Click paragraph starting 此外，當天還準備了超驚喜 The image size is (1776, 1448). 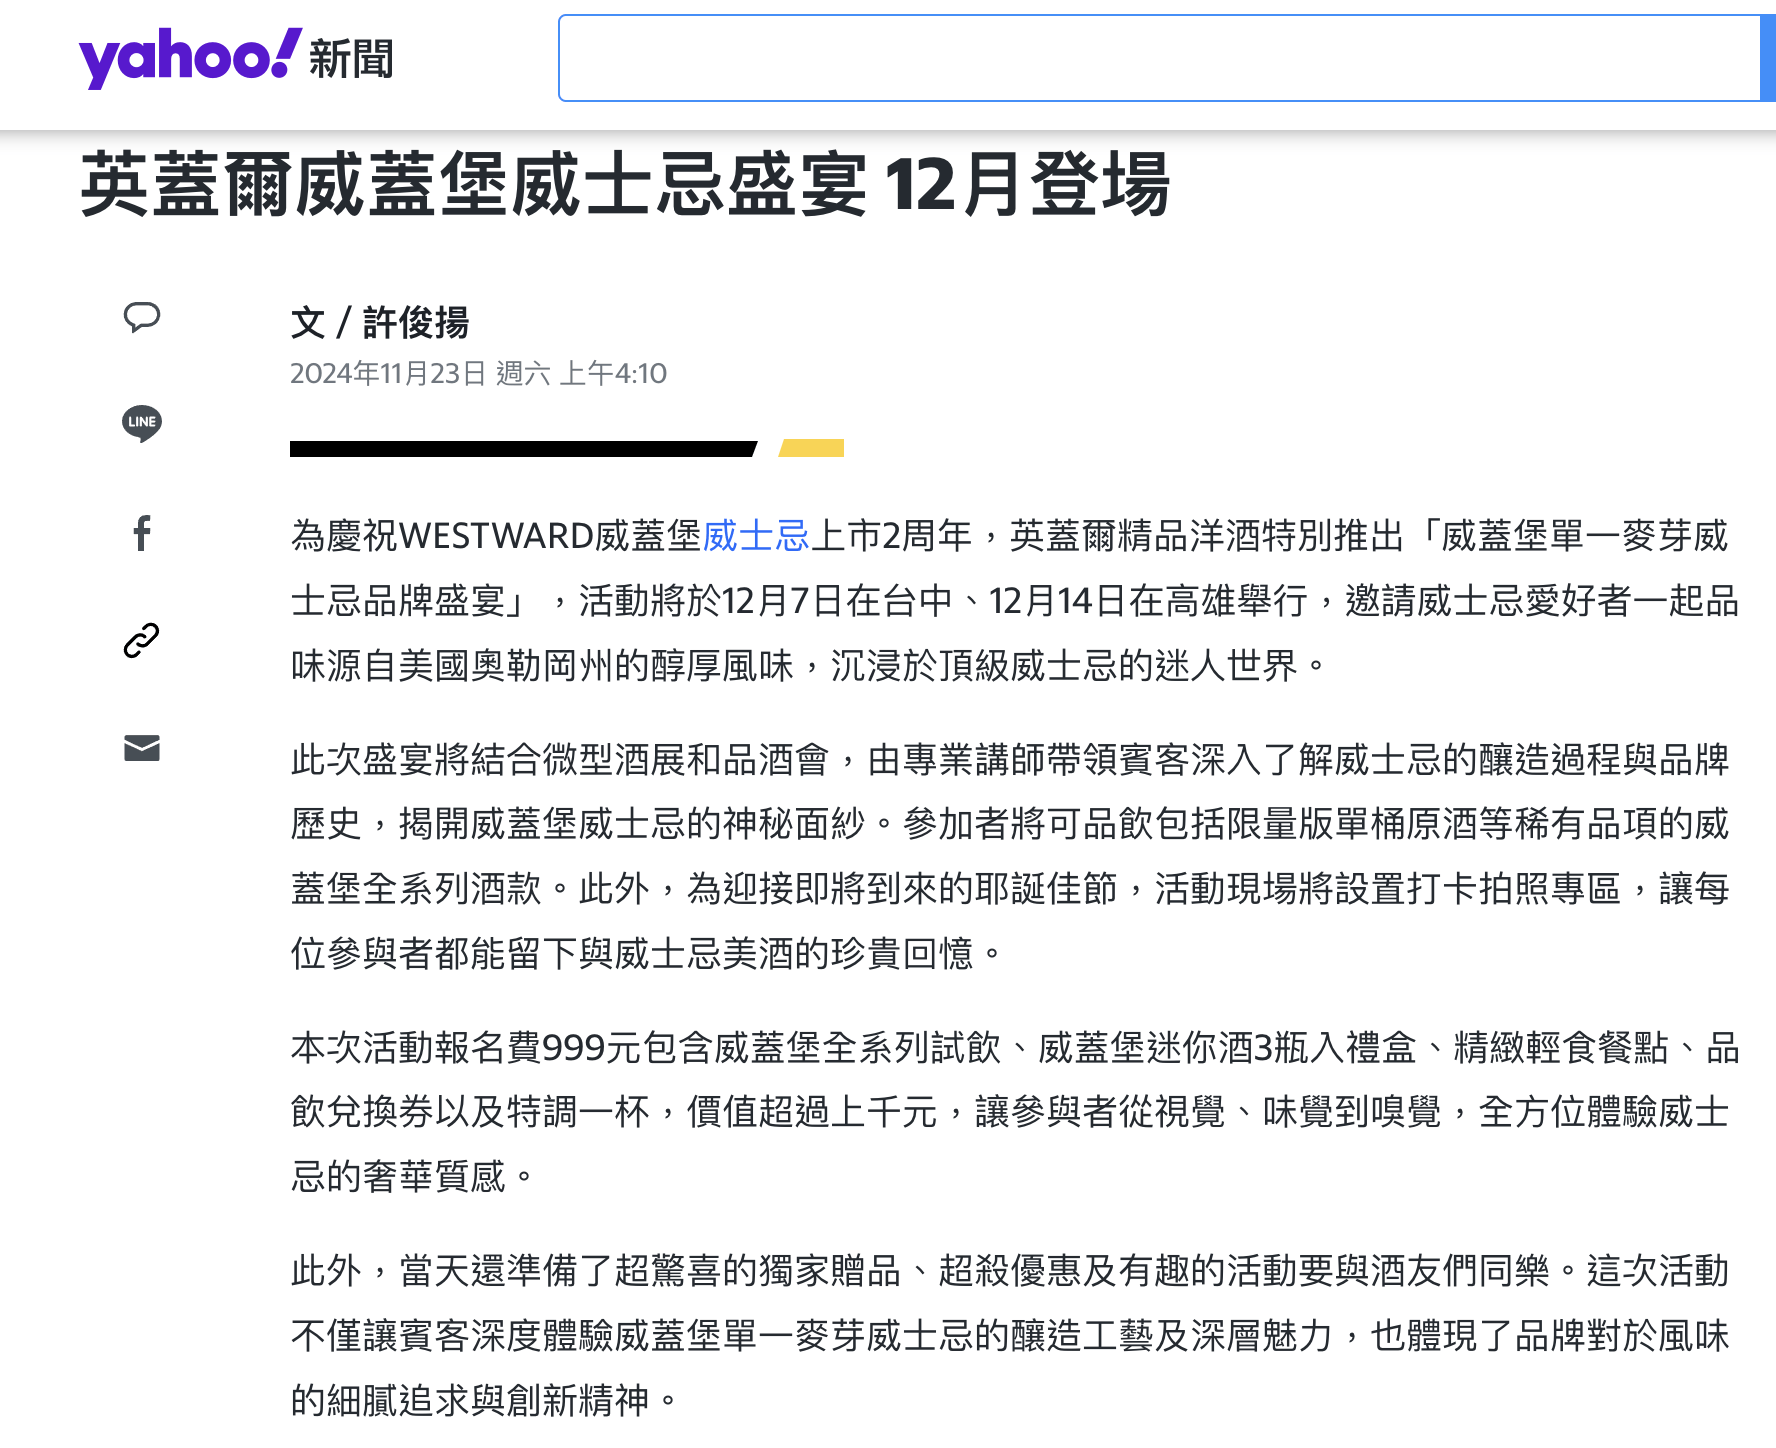point(1010,1335)
